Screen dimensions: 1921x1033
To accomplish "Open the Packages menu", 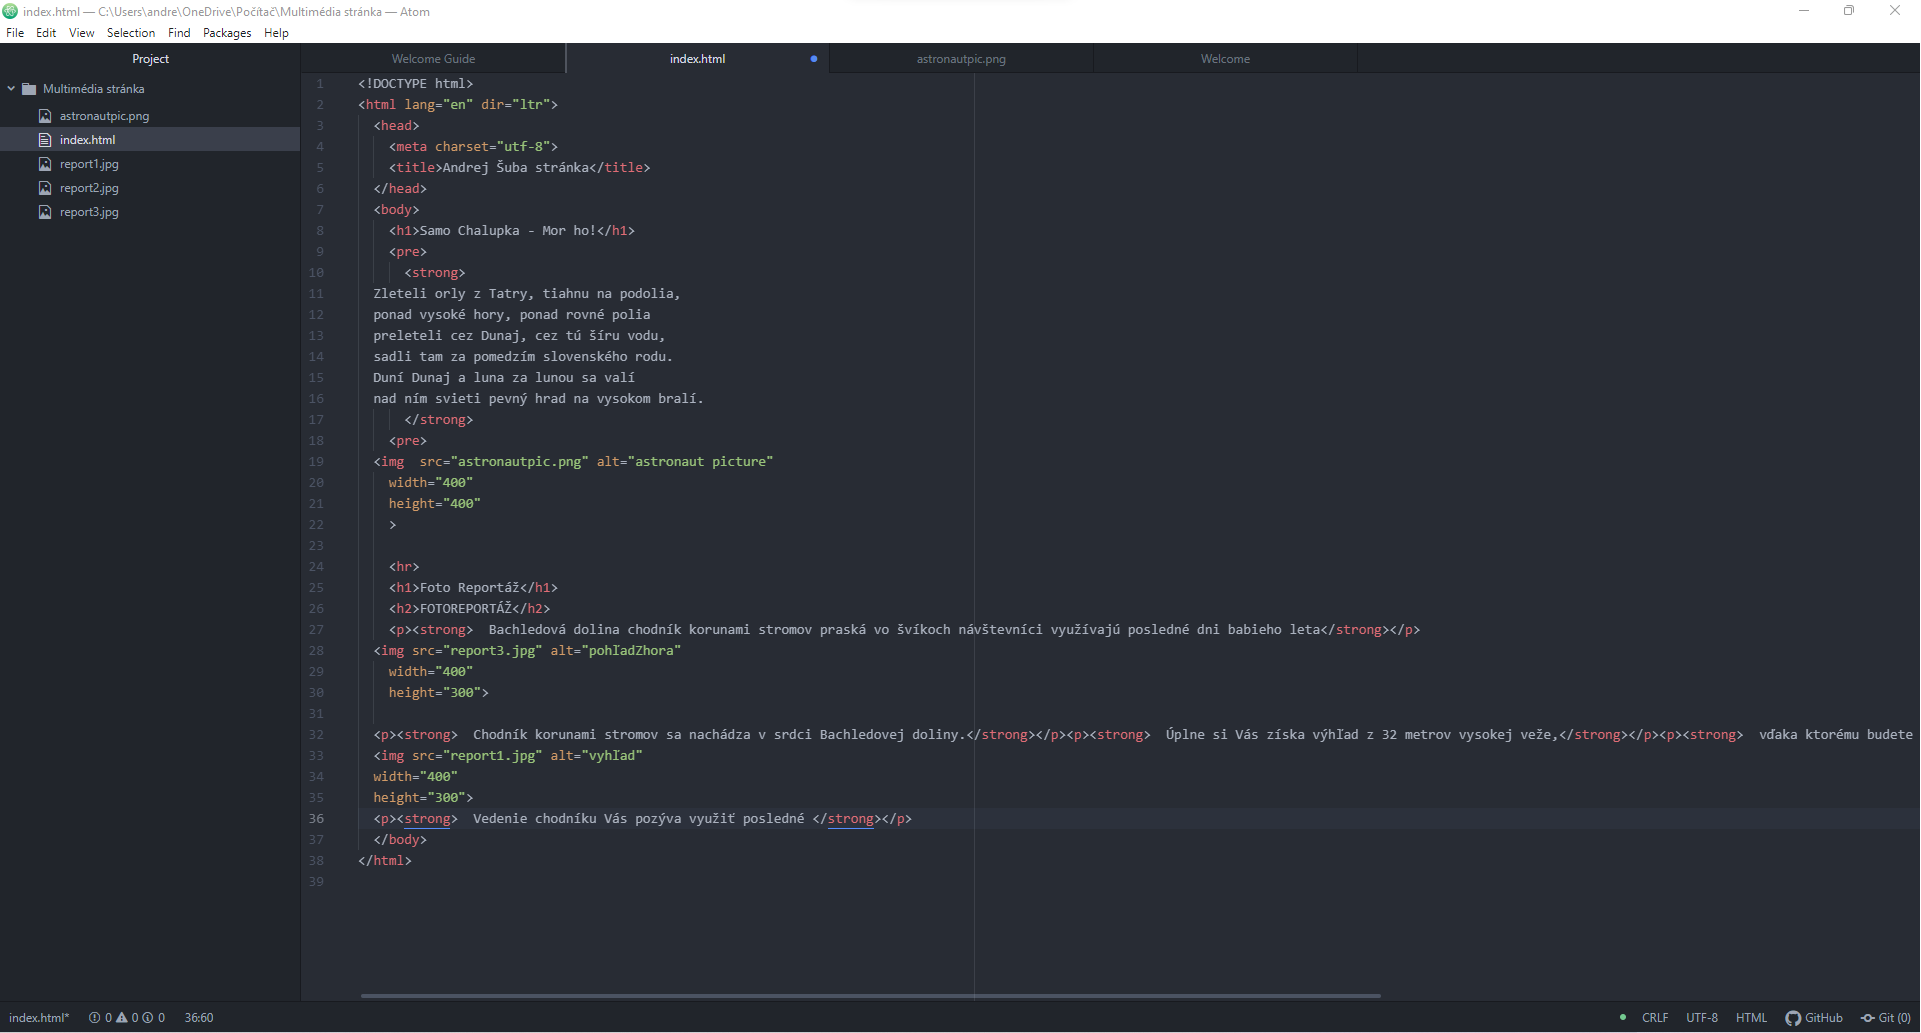I will click(x=227, y=33).
